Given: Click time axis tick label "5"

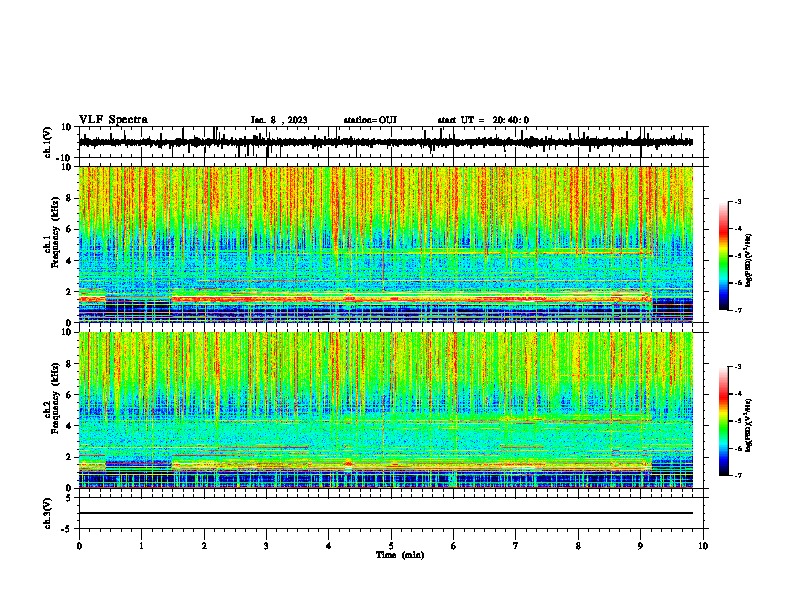Looking at the screenshot, I should (391, 546).
